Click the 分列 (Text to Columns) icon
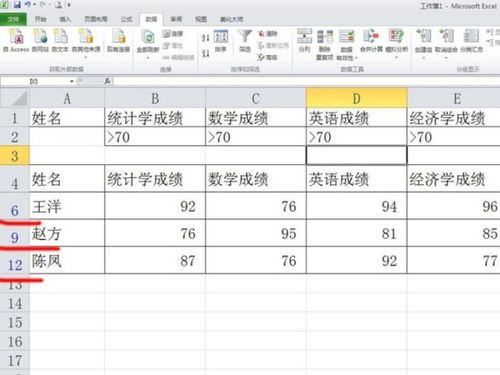 [304, 41]
